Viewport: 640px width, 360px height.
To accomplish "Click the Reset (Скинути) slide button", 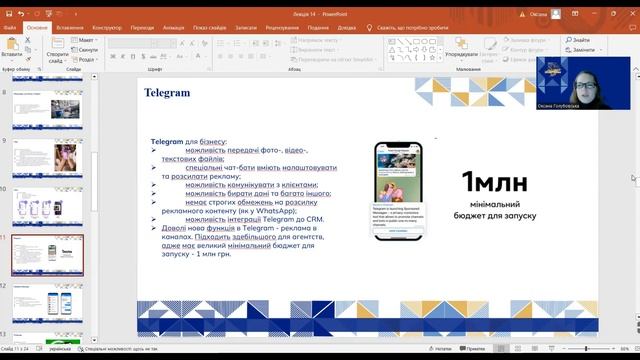I will (84, 50).
